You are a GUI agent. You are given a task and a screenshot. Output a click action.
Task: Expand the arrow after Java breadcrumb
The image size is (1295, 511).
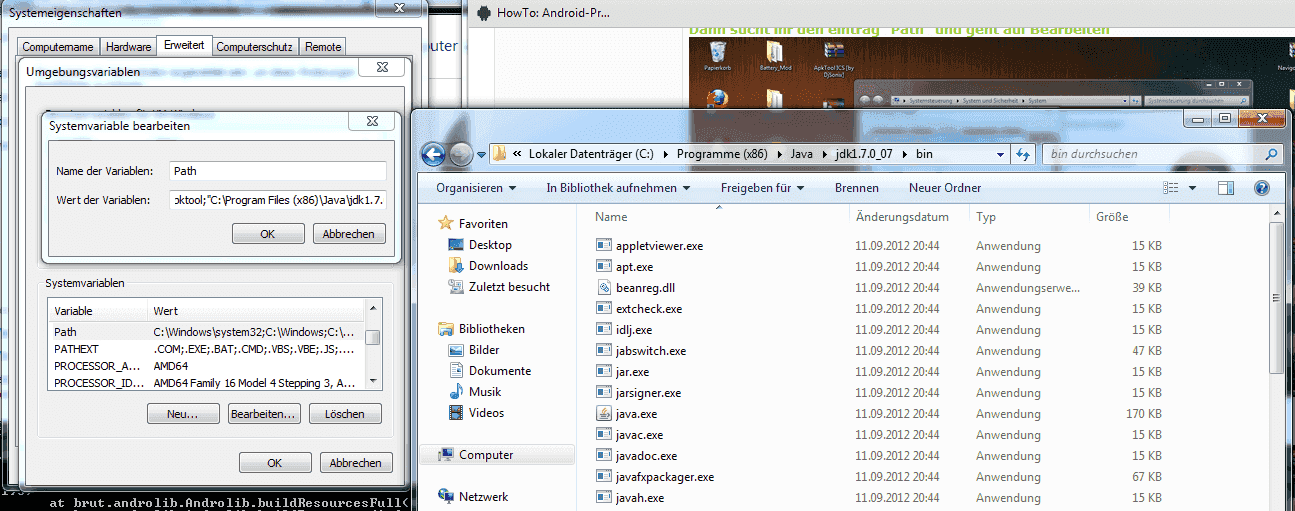pos(826,155)
